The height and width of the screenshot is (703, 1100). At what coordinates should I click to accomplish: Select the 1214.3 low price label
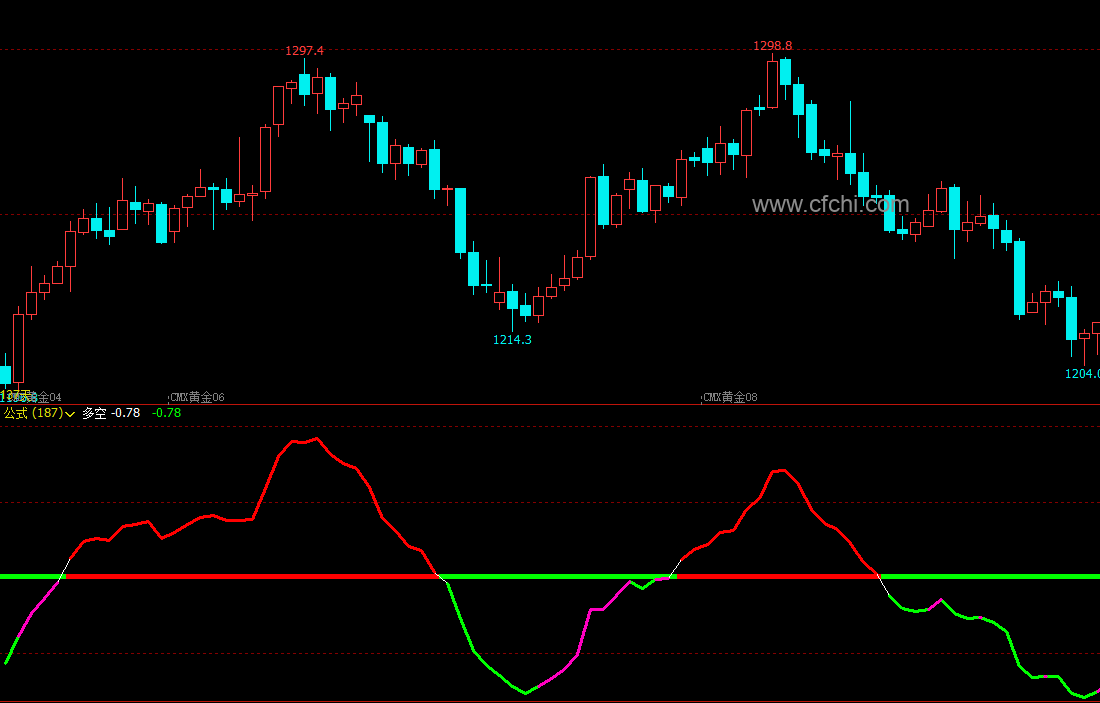pyautogui.click(x=512, y=340)
